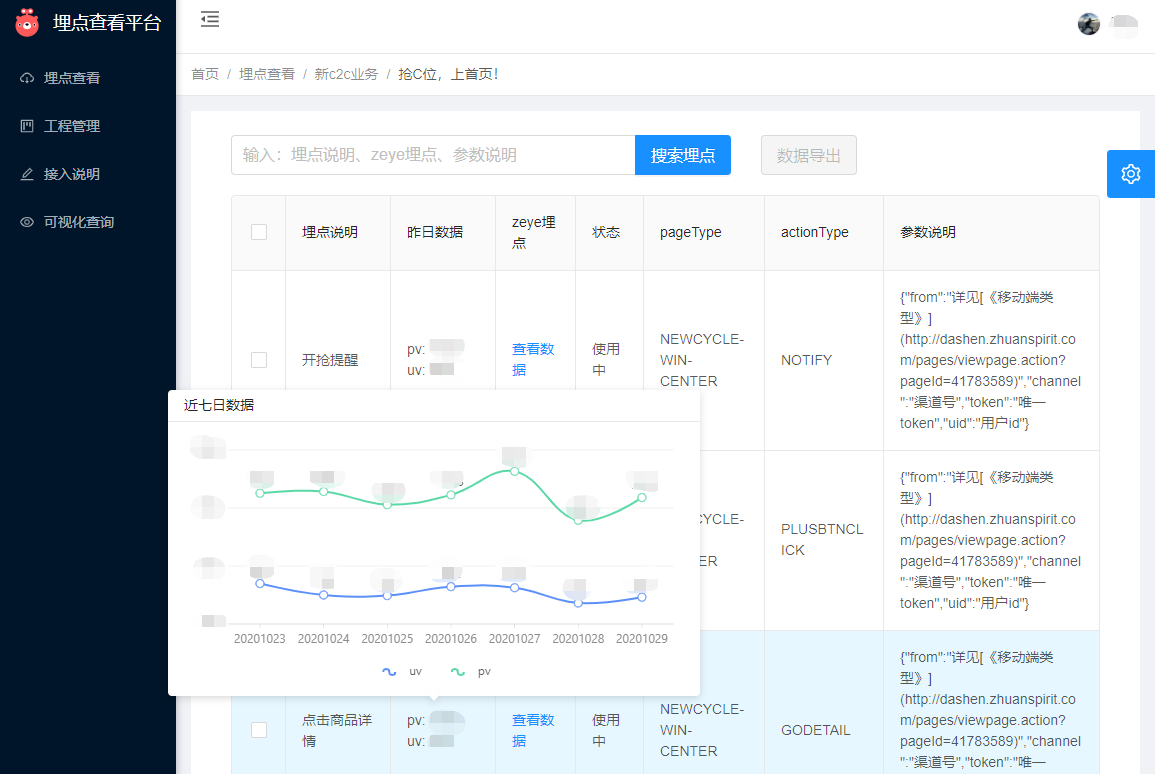The width and height of the screenshot is (1155, 774).
Task: Click the 点击商品详情 description cell
Action: pos(337,731)
